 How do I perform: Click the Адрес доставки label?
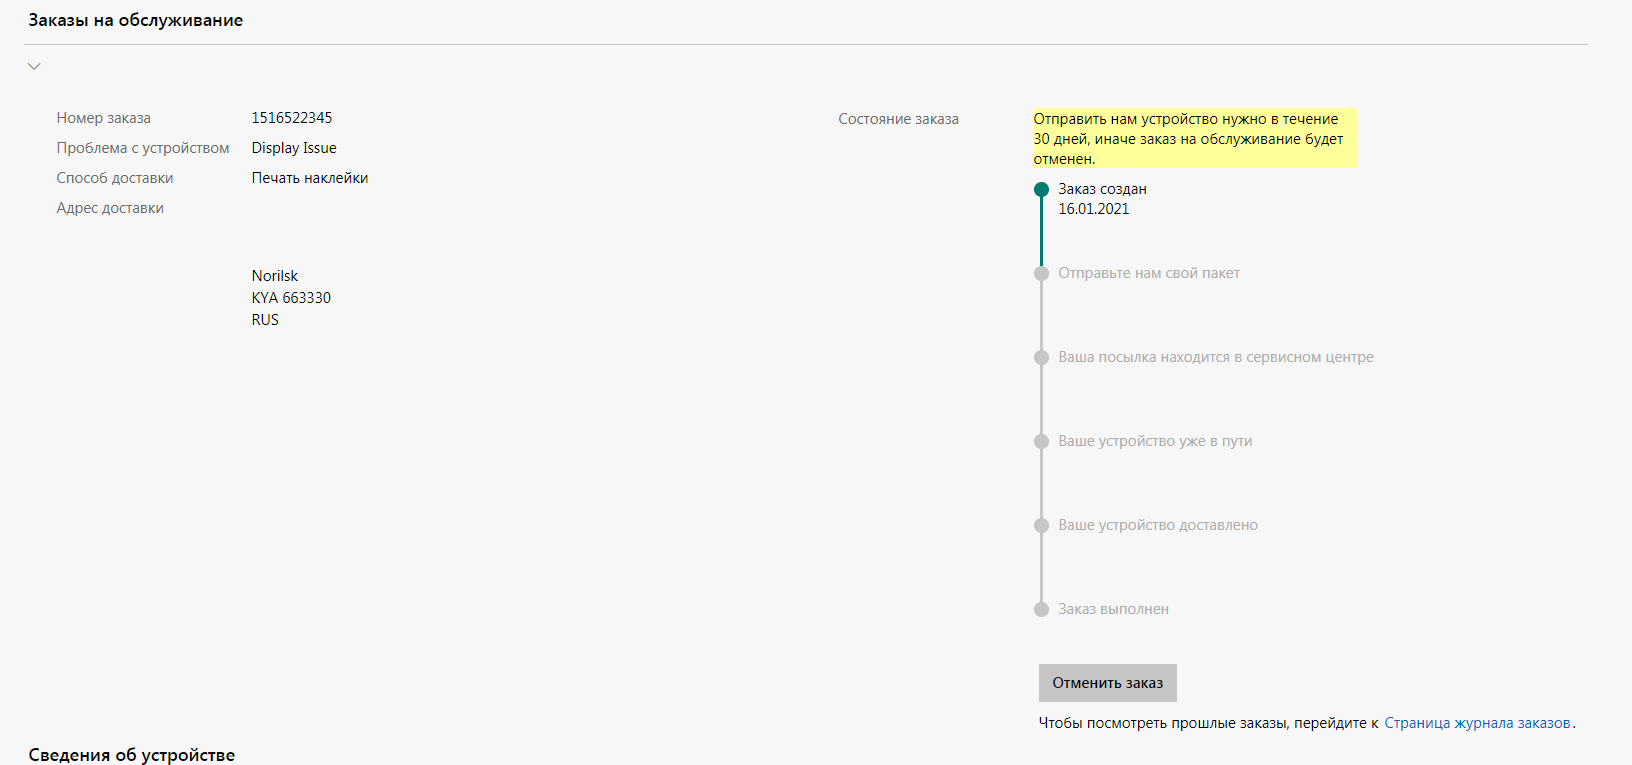(110, 208)
